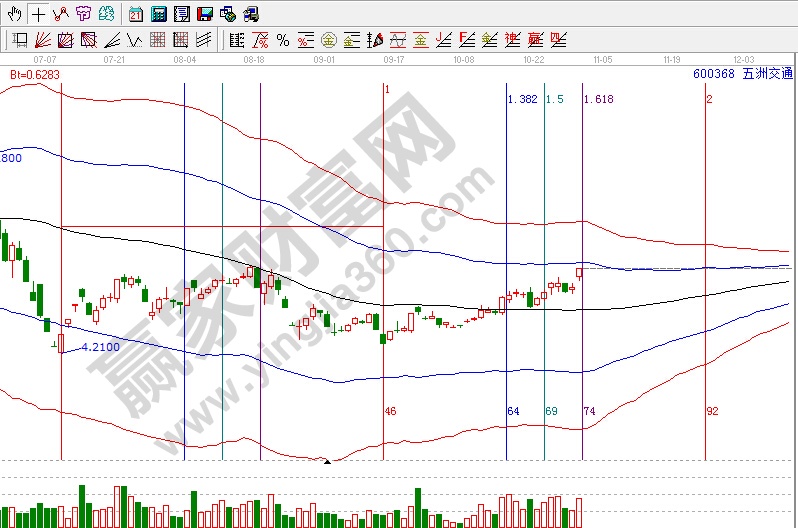798x528 pixels.
Task: Click the Bt=0.6283 indicator text
Action: click(35, 74)
